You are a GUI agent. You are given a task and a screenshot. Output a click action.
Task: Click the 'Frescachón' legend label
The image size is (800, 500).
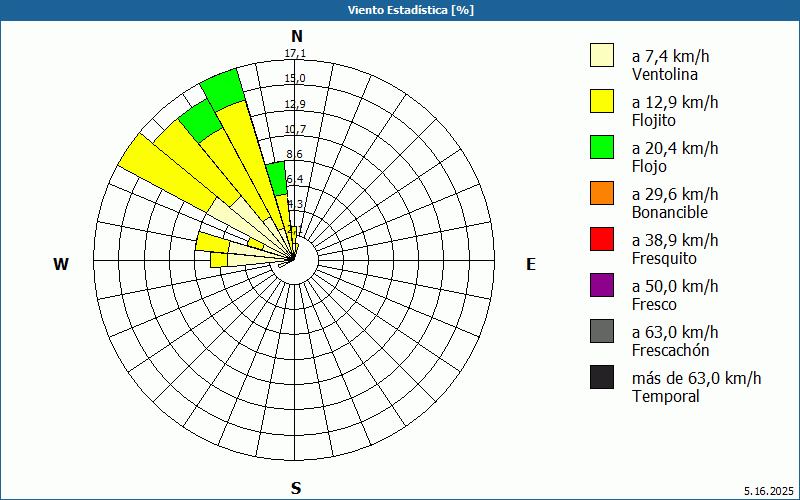pos(670,351)
